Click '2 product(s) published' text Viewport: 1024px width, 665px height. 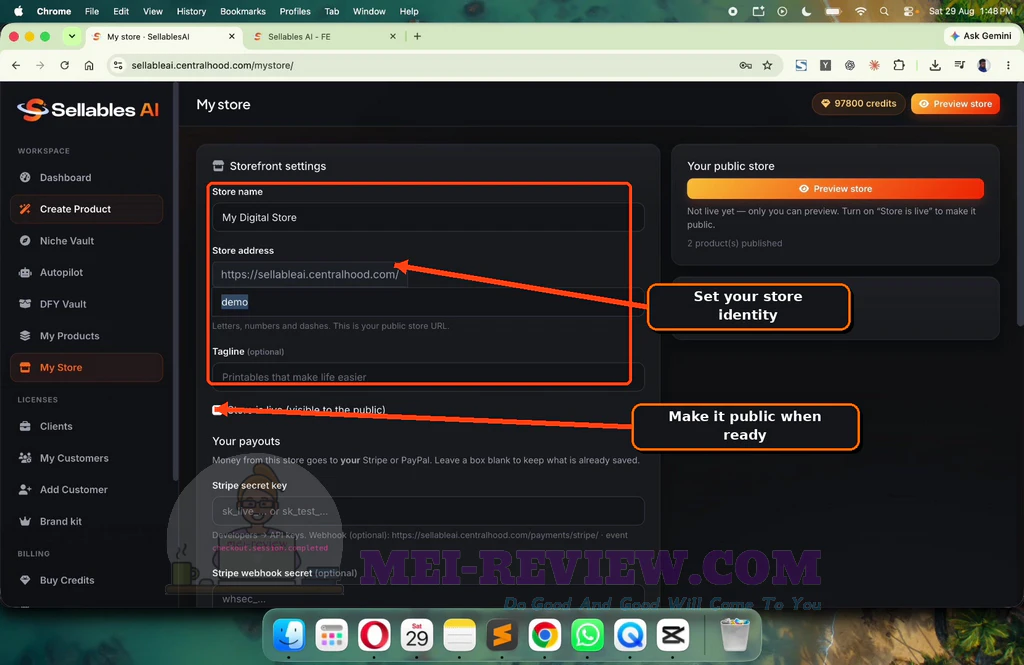734,243
